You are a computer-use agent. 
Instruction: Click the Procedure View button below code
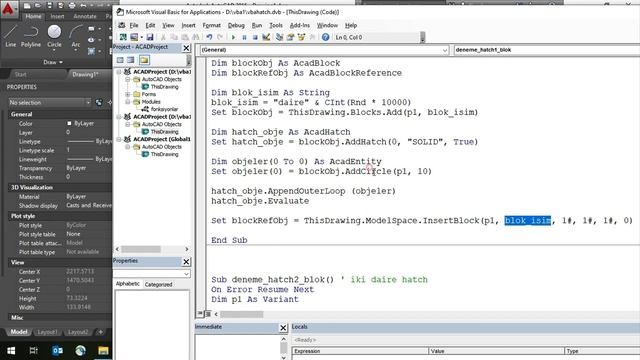[x=200, y=313]
